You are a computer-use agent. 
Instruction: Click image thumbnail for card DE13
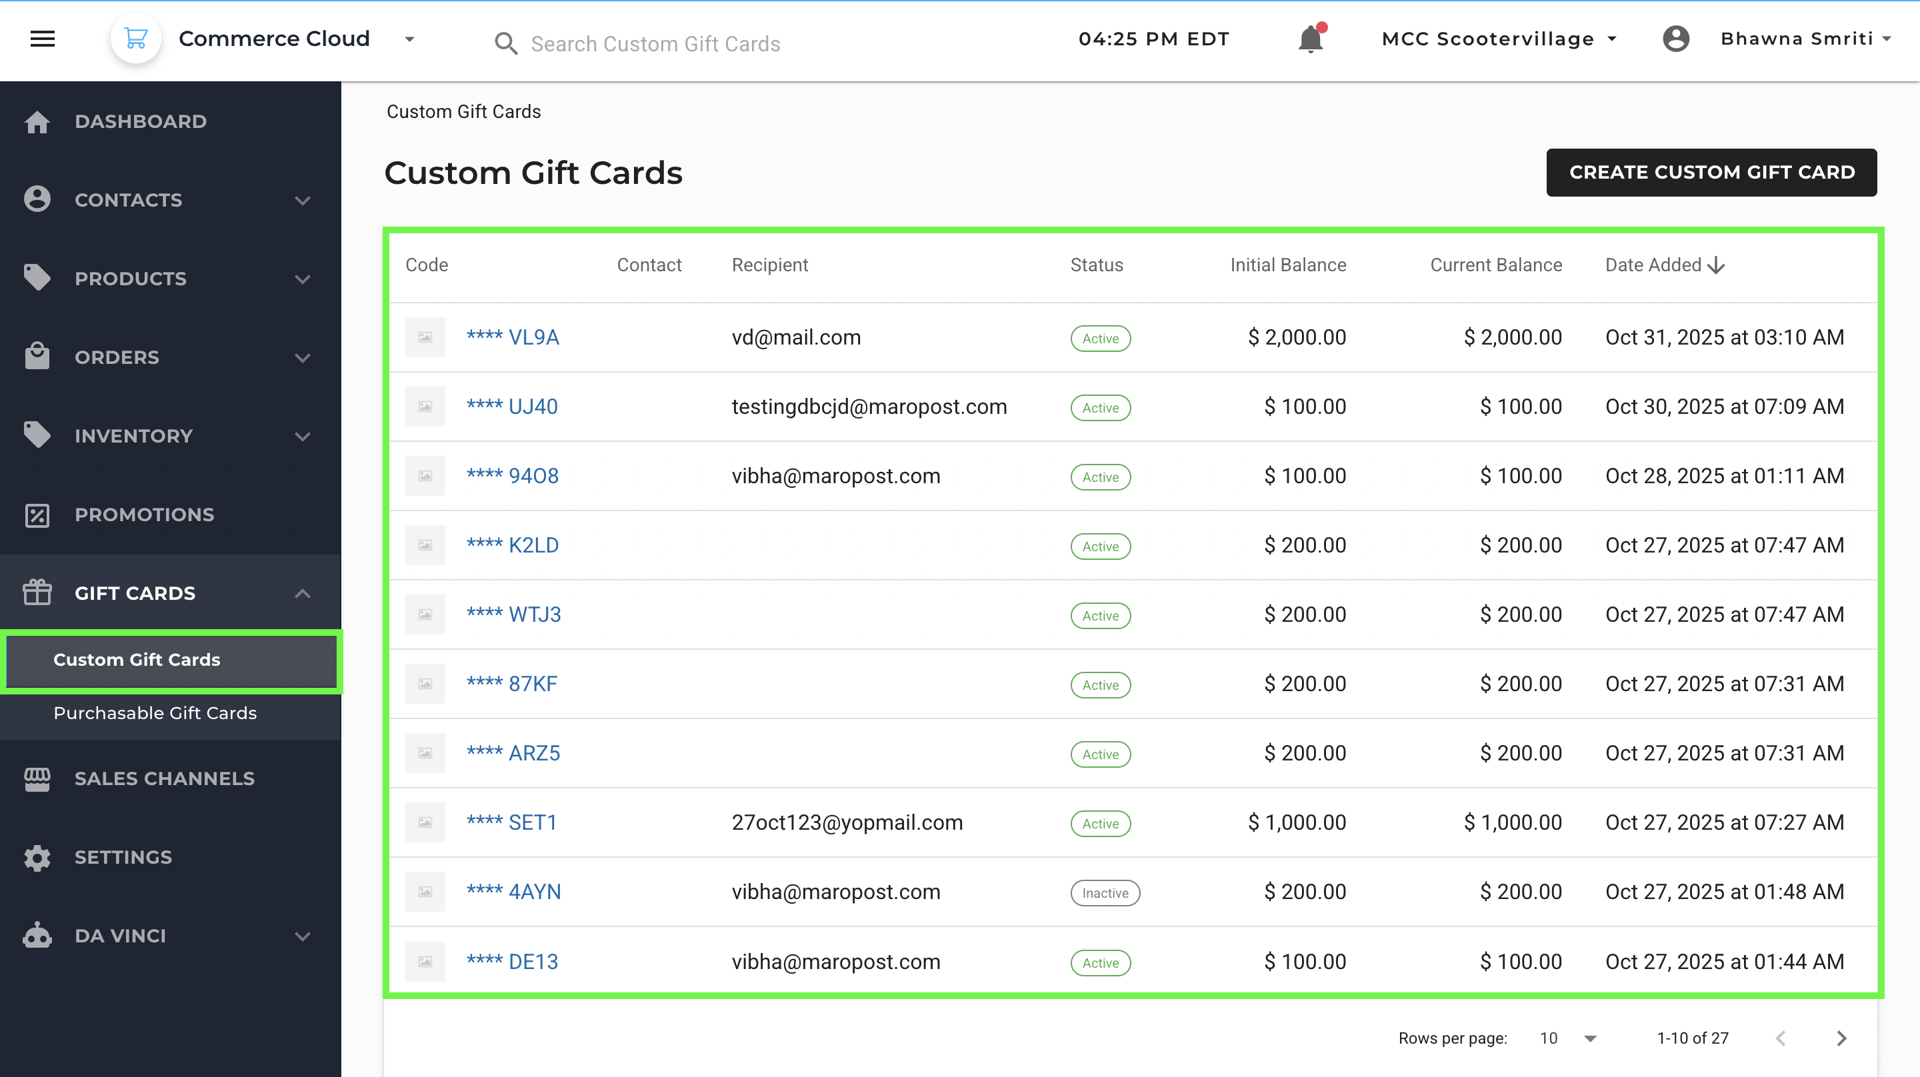(x=425, y=962)
